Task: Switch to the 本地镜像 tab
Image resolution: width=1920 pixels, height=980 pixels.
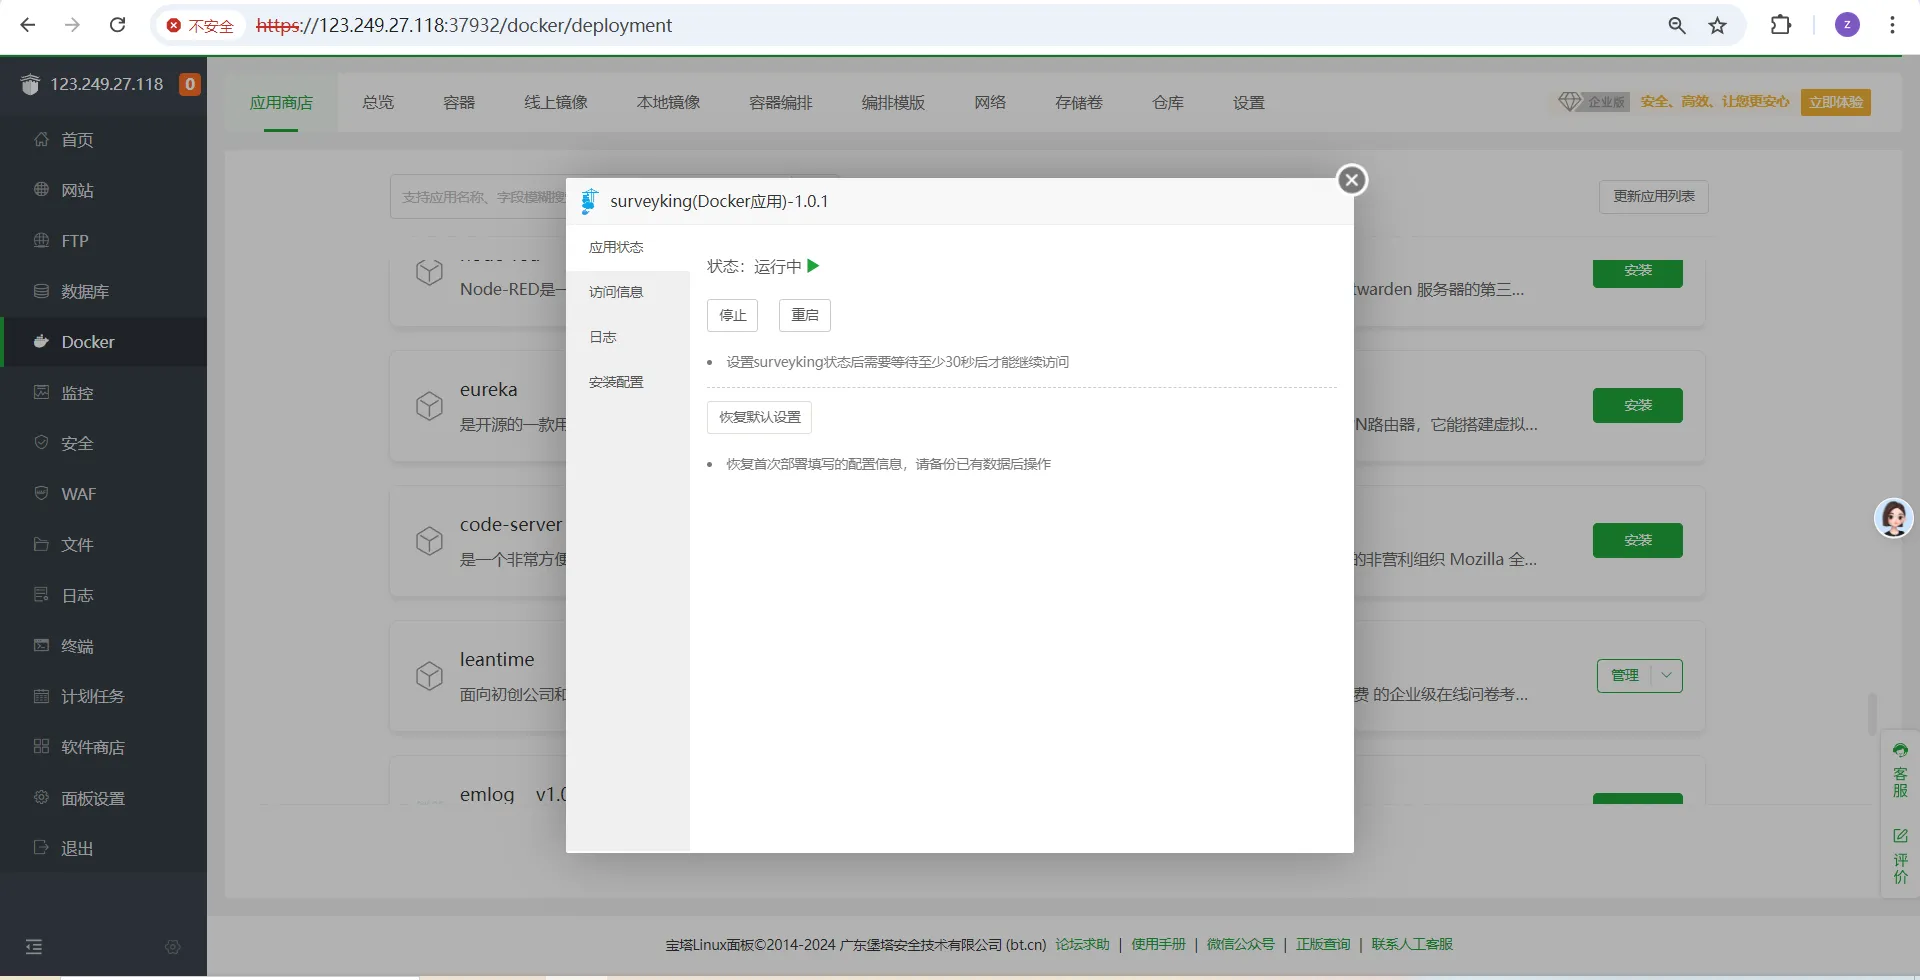Action: tap(668, 102)
